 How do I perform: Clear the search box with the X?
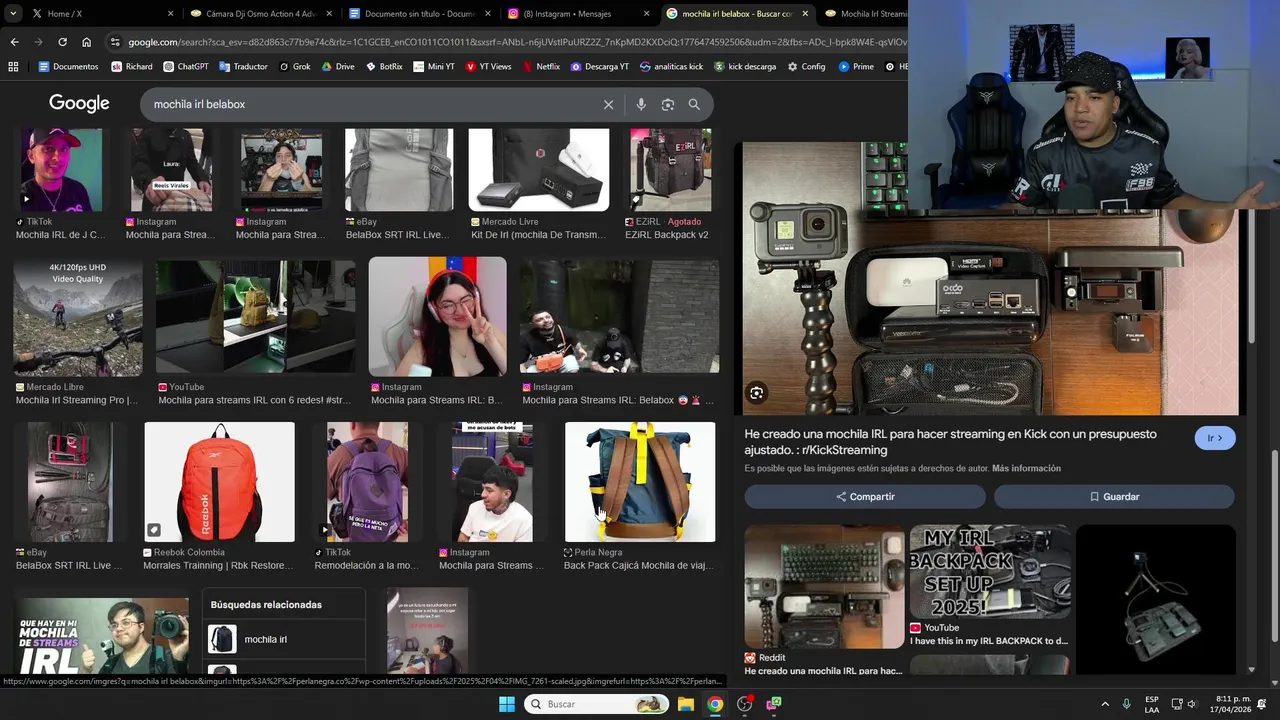(x=608, y=104)
